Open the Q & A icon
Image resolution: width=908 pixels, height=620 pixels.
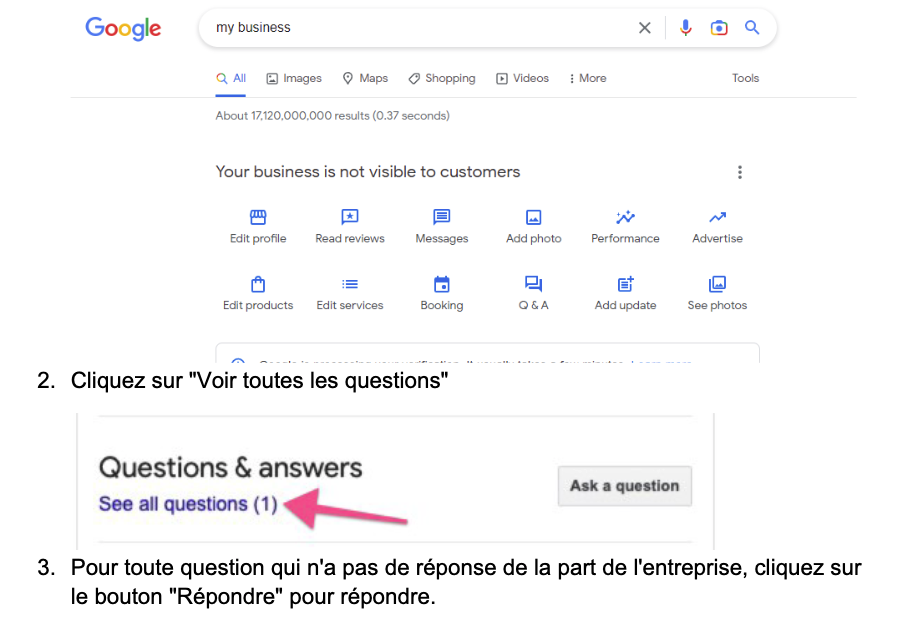click(533, 284)
